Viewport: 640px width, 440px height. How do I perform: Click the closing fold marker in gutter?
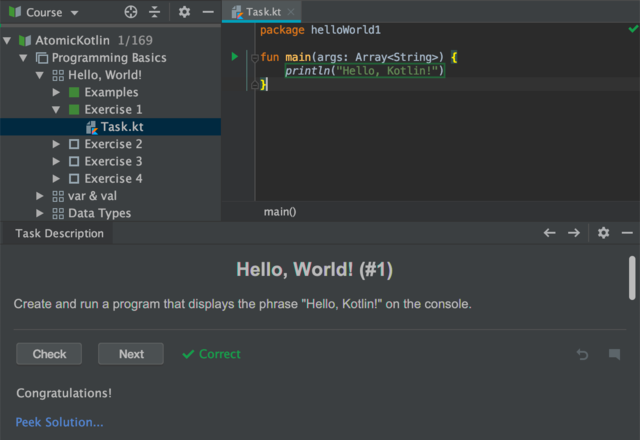click(255, 84)
